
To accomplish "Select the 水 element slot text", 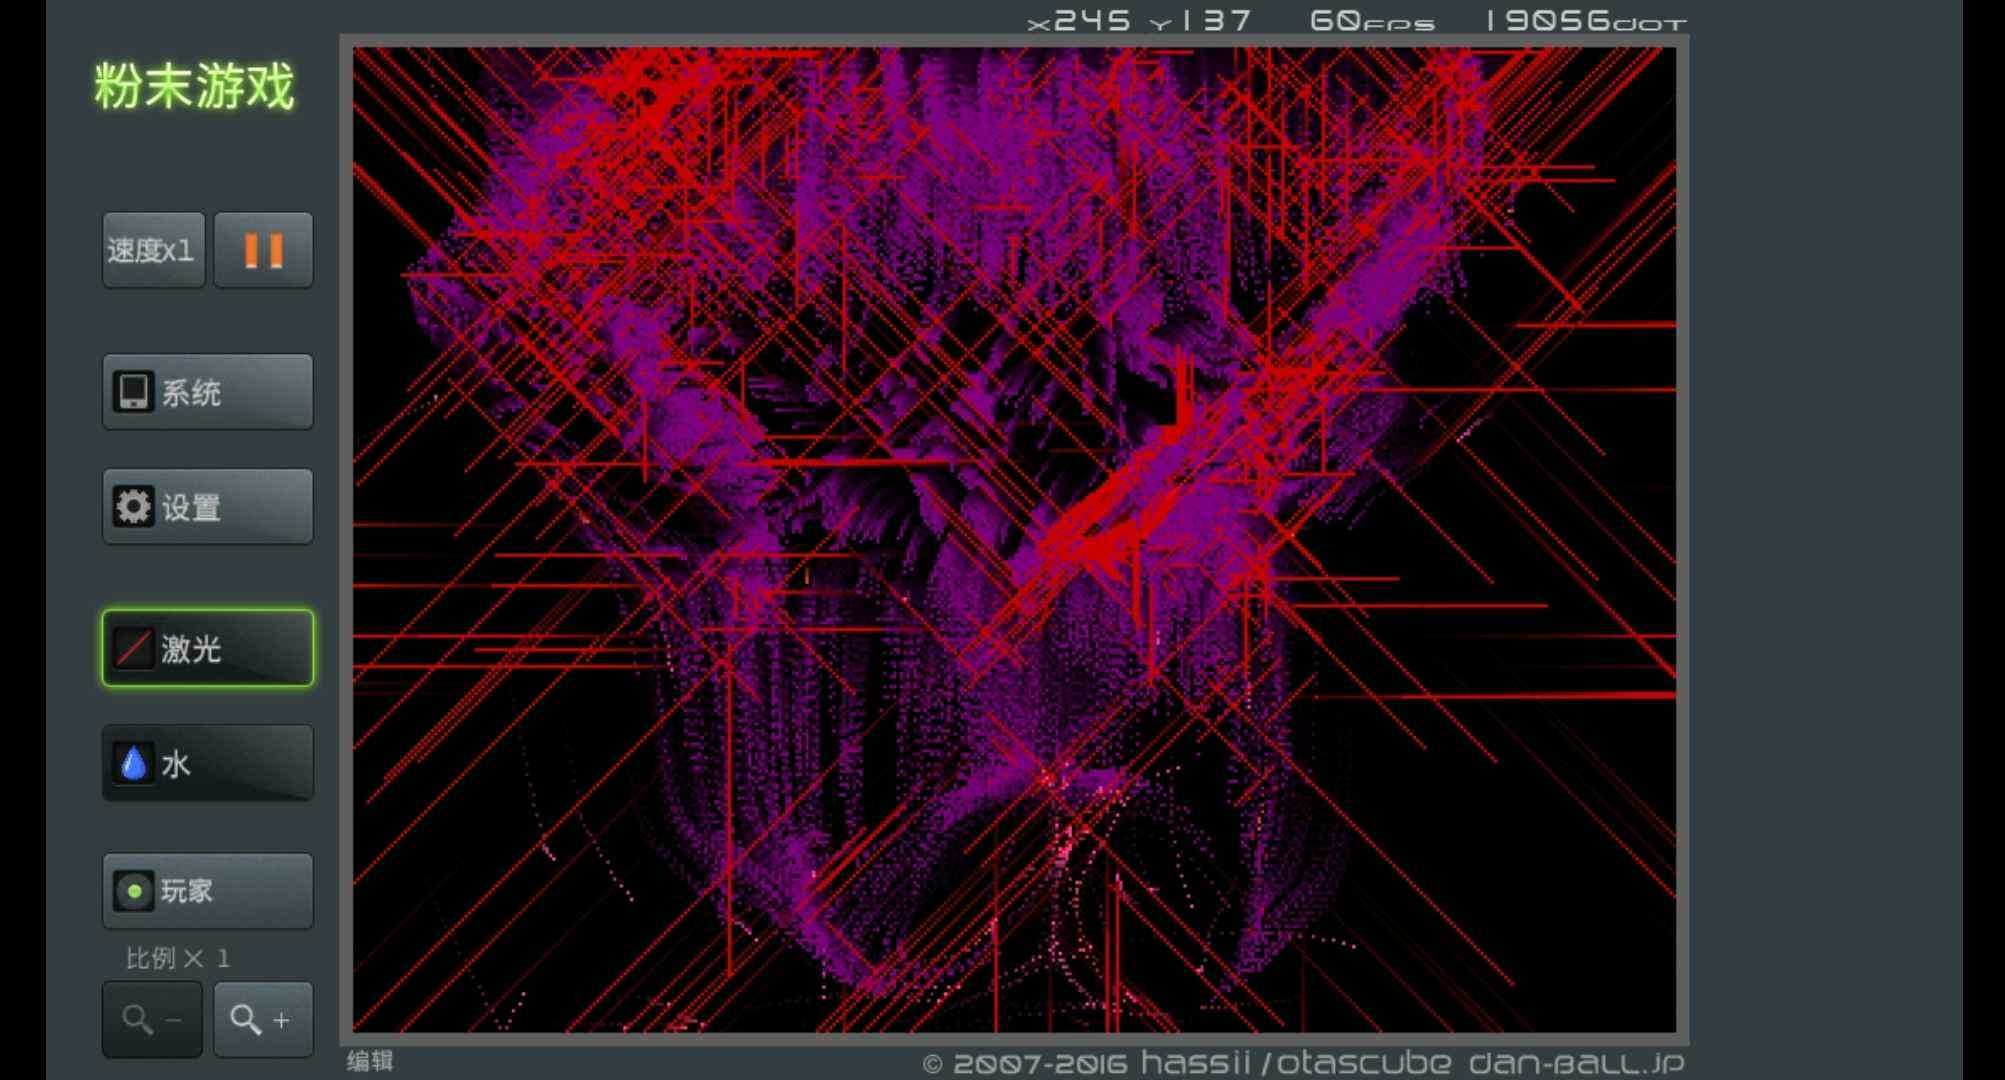I will (x=176, y=765).
